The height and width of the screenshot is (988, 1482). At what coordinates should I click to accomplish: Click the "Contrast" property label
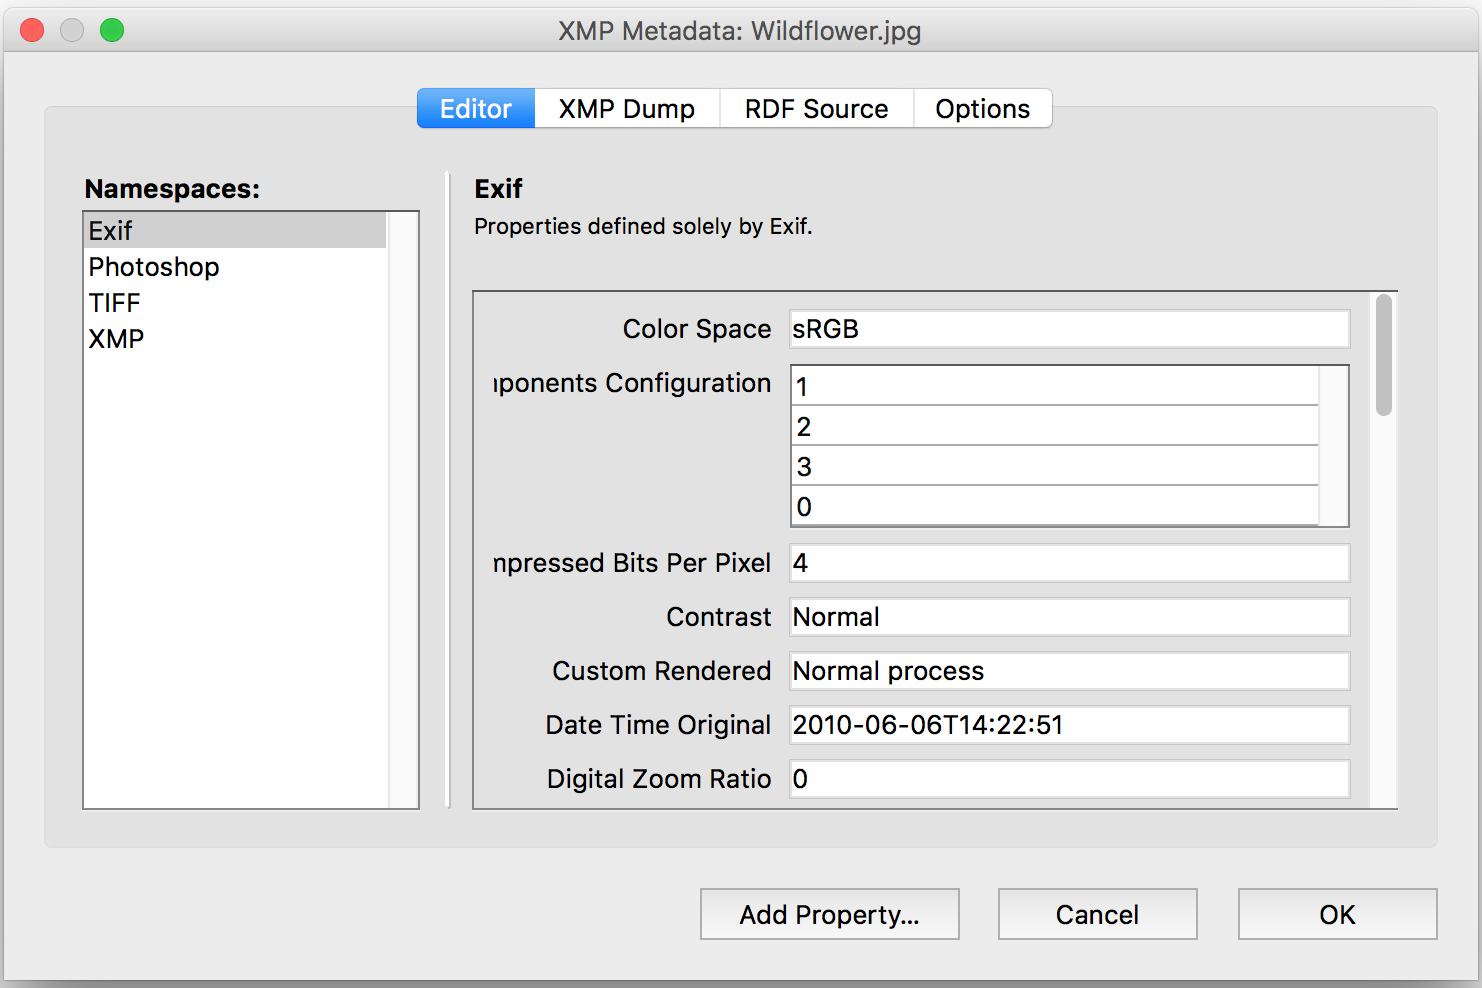(719, 617)
